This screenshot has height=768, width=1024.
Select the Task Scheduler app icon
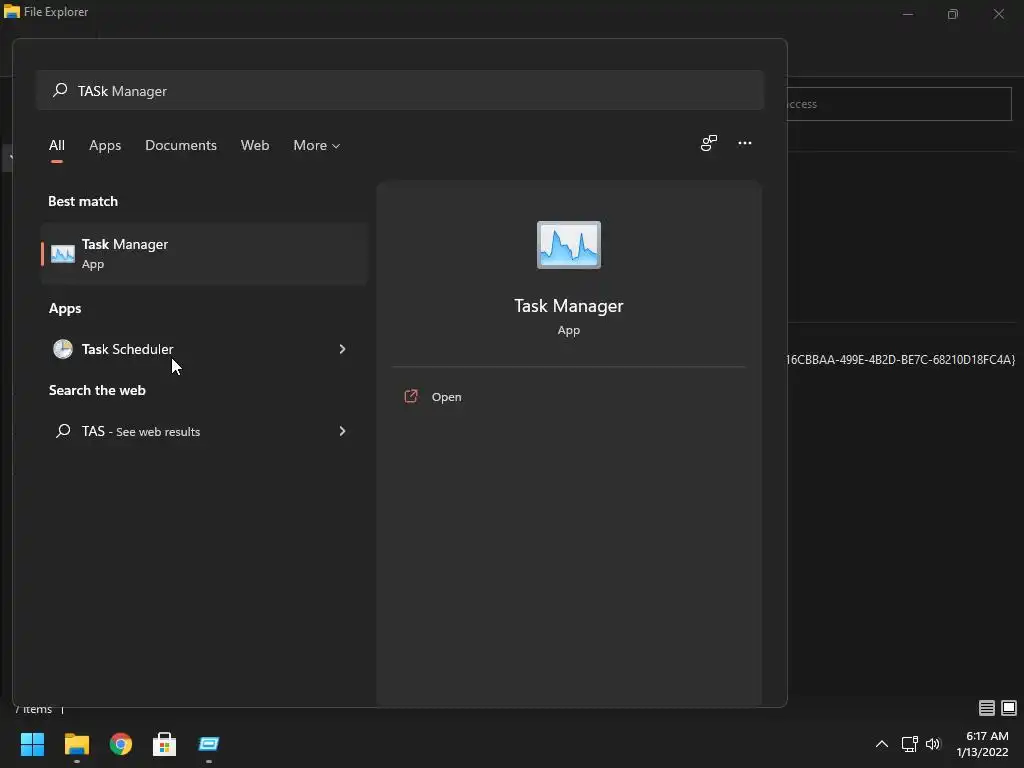pyautogui.click(x=63, y=349)
